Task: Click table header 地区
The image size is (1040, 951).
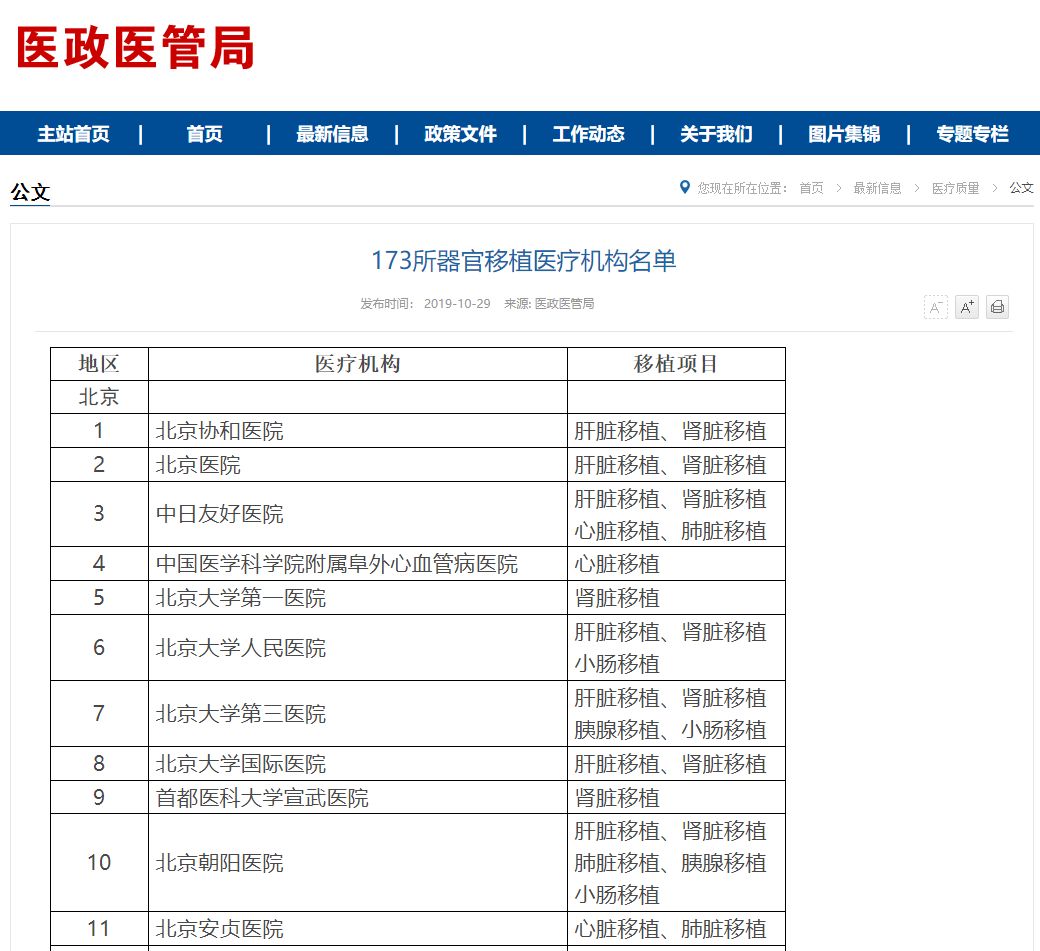Action: pyautogui.click(x=99, y=363)
